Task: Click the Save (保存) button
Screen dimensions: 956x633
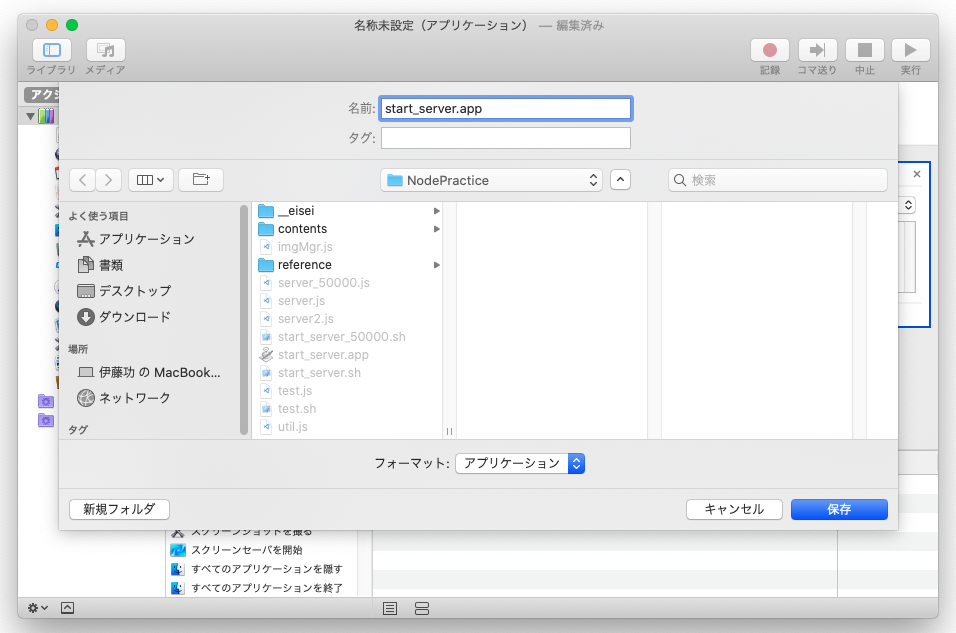Action: coord(839,509)
